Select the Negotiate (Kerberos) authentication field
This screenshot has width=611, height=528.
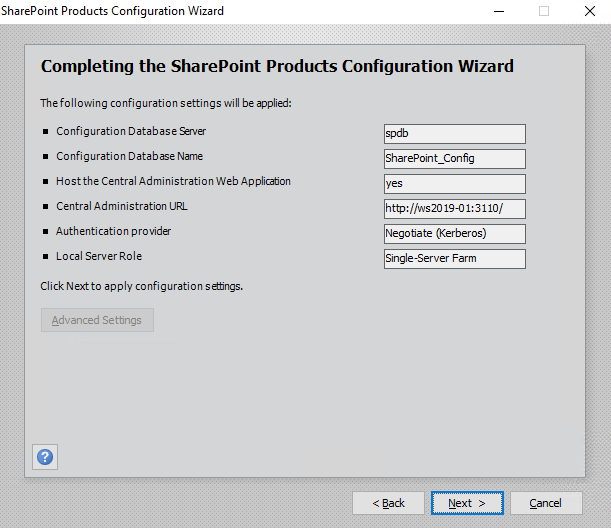[x=455, y=233]
